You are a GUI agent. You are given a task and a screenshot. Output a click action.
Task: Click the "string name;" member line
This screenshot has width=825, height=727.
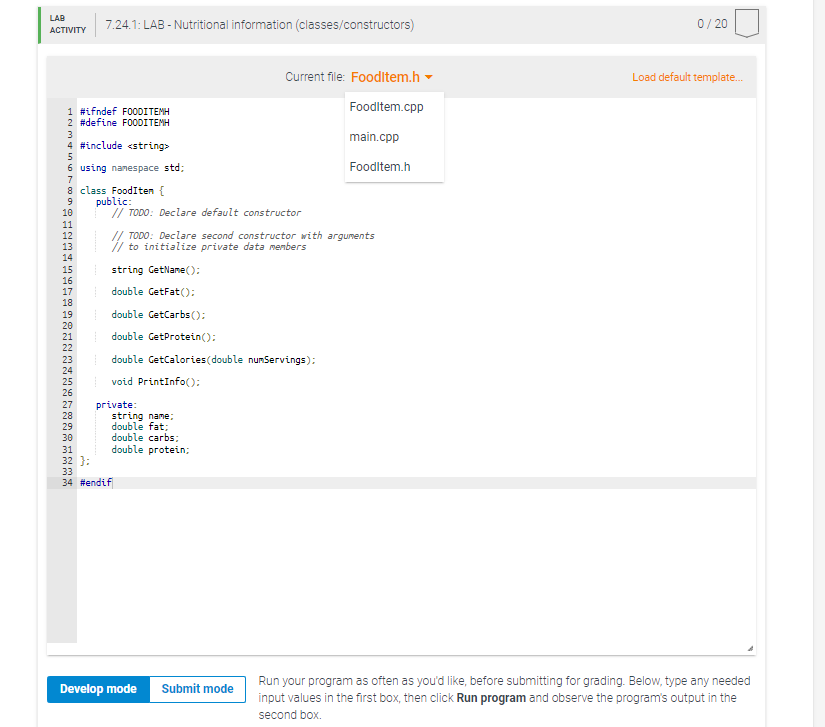[x=143, y=416]
